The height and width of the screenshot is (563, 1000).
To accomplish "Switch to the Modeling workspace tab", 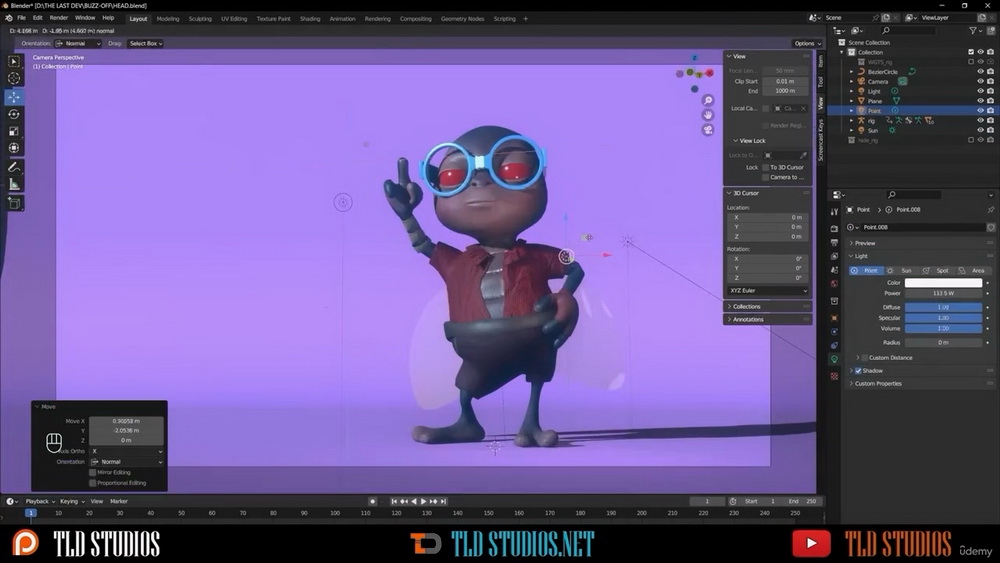I will coord(168,18).
